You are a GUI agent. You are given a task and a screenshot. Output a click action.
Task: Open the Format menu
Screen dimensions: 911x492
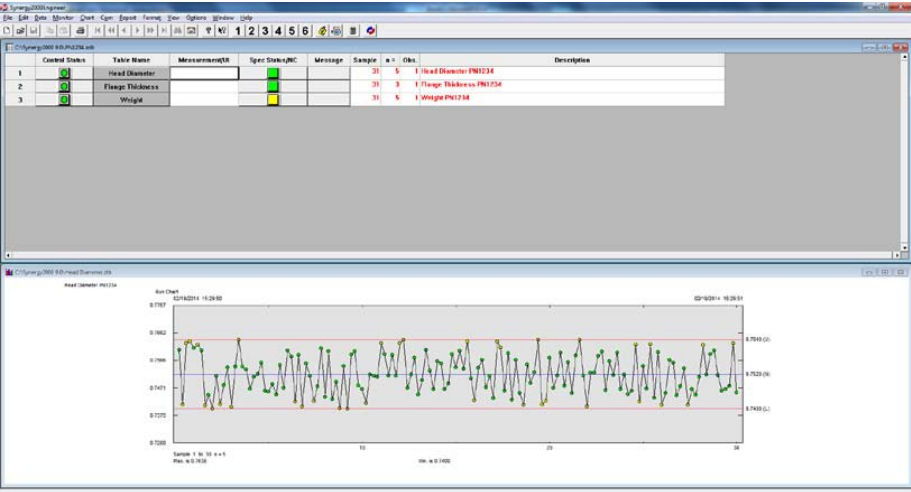[152, 18]
